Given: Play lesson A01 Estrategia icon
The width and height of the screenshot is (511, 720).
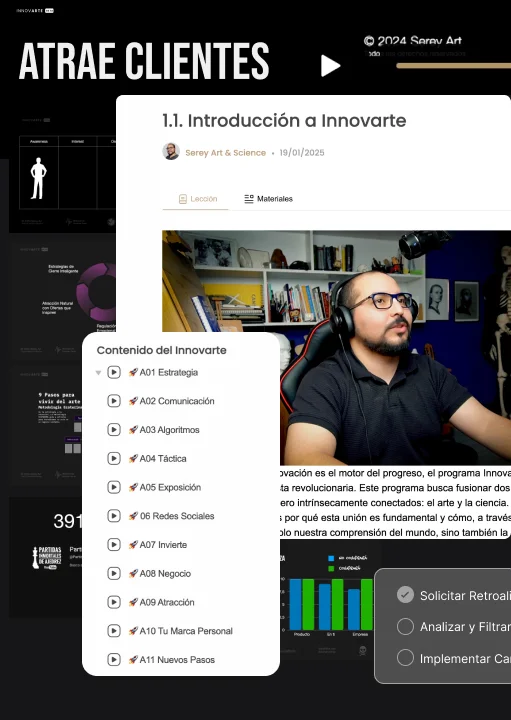Looking at the screenshot, I should [x=114, y=372].
